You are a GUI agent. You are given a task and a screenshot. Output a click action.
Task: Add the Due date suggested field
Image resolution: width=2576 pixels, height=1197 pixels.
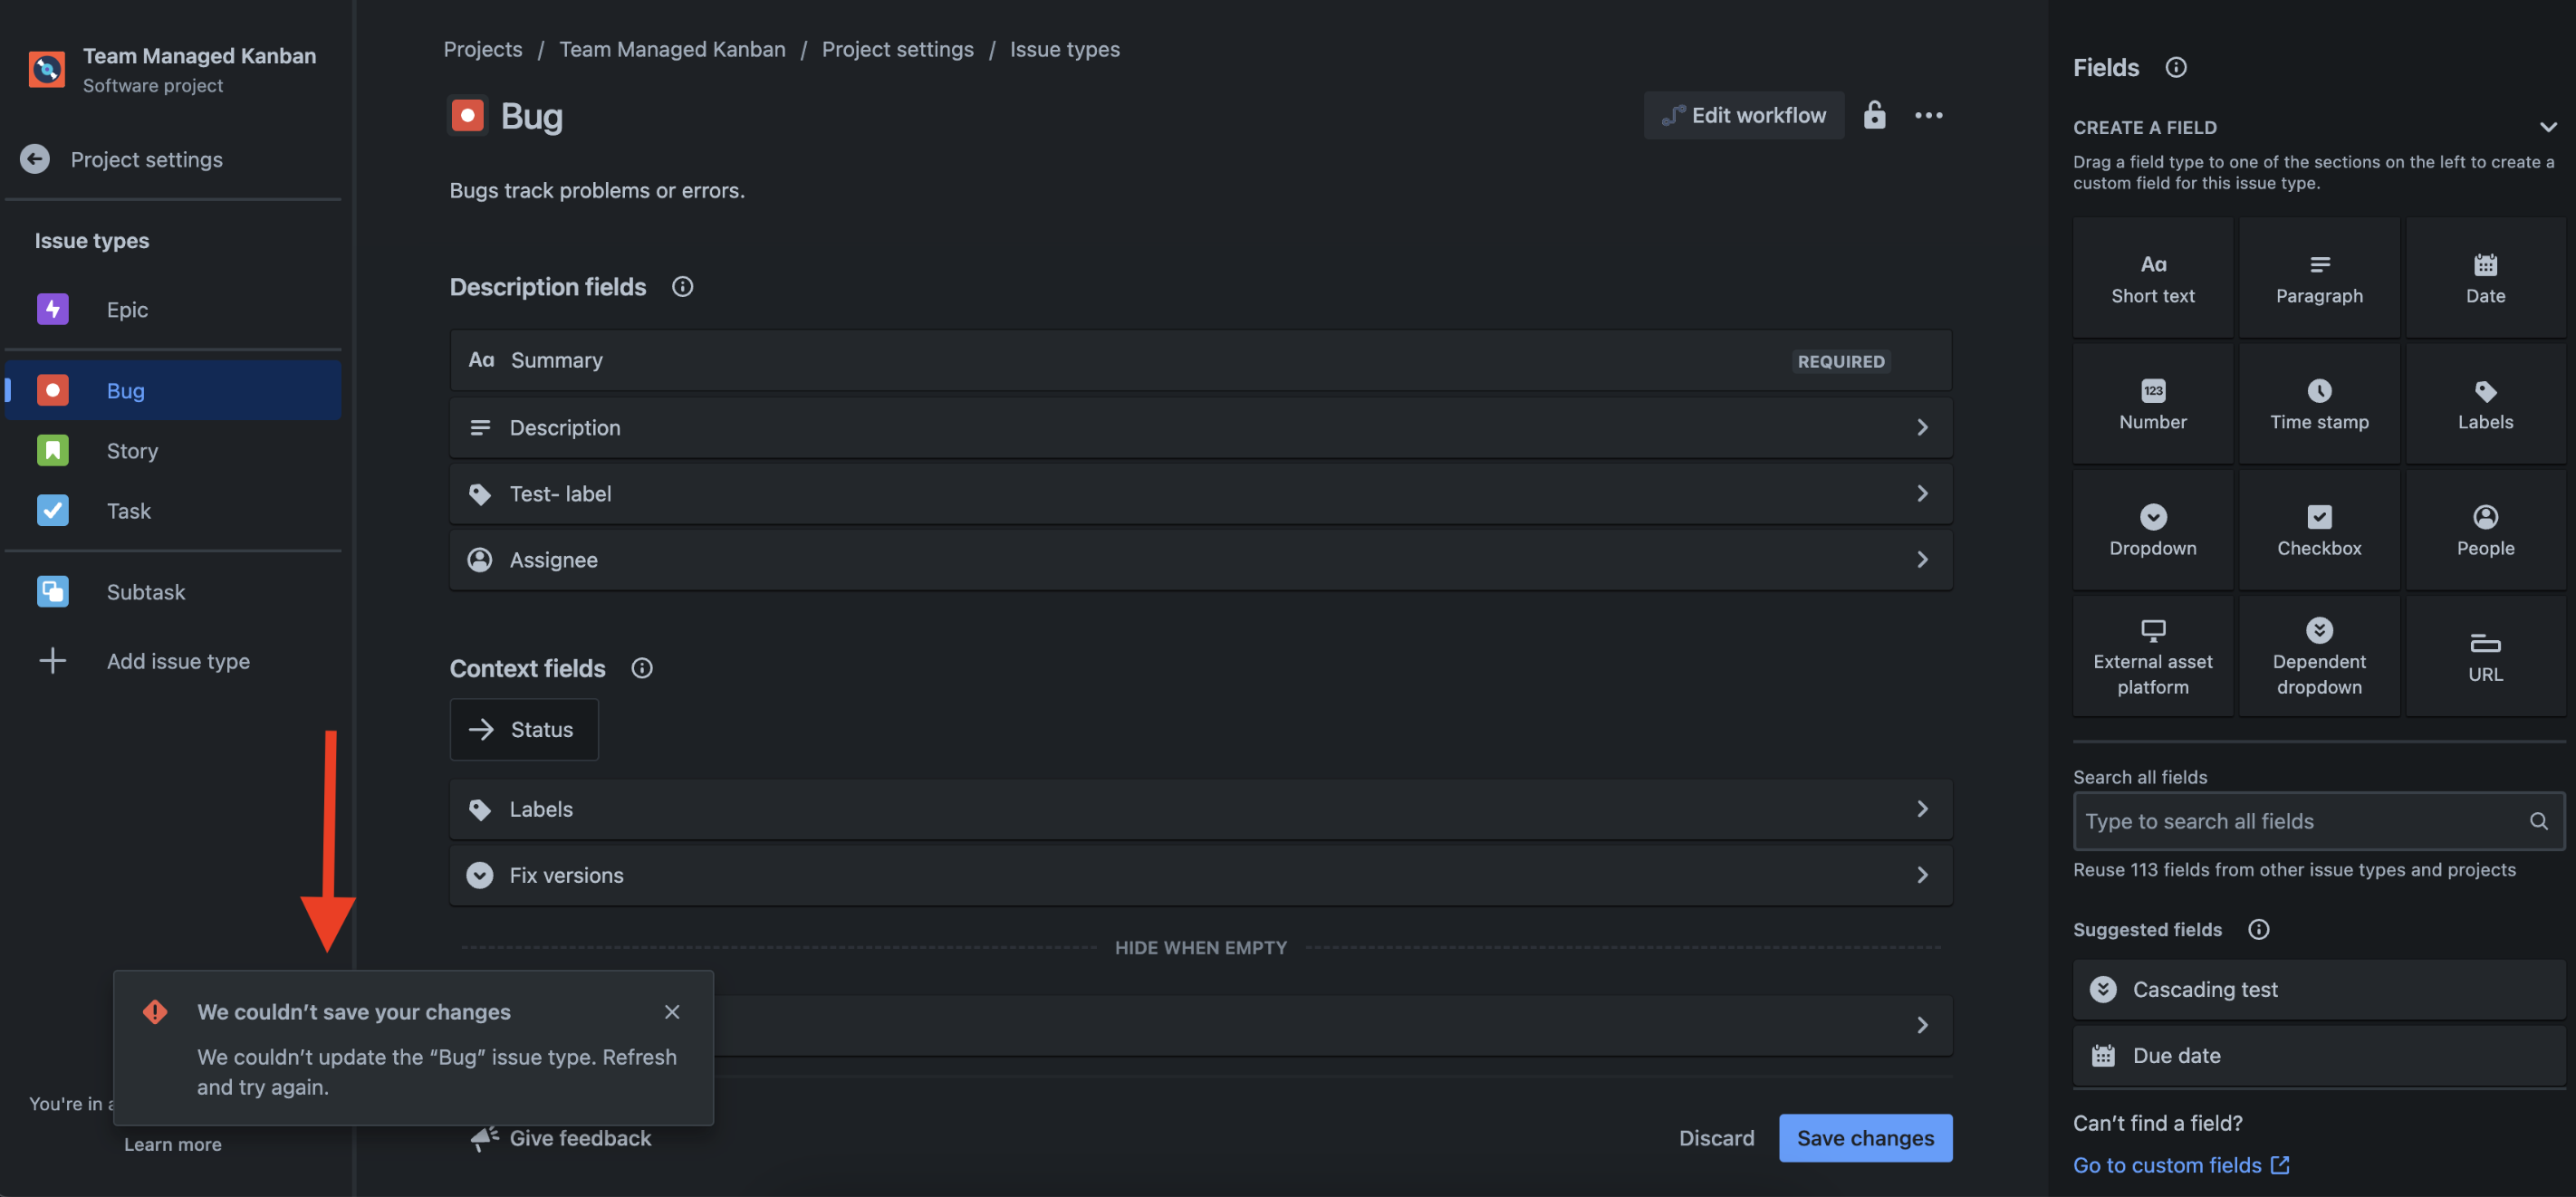2318,1056
